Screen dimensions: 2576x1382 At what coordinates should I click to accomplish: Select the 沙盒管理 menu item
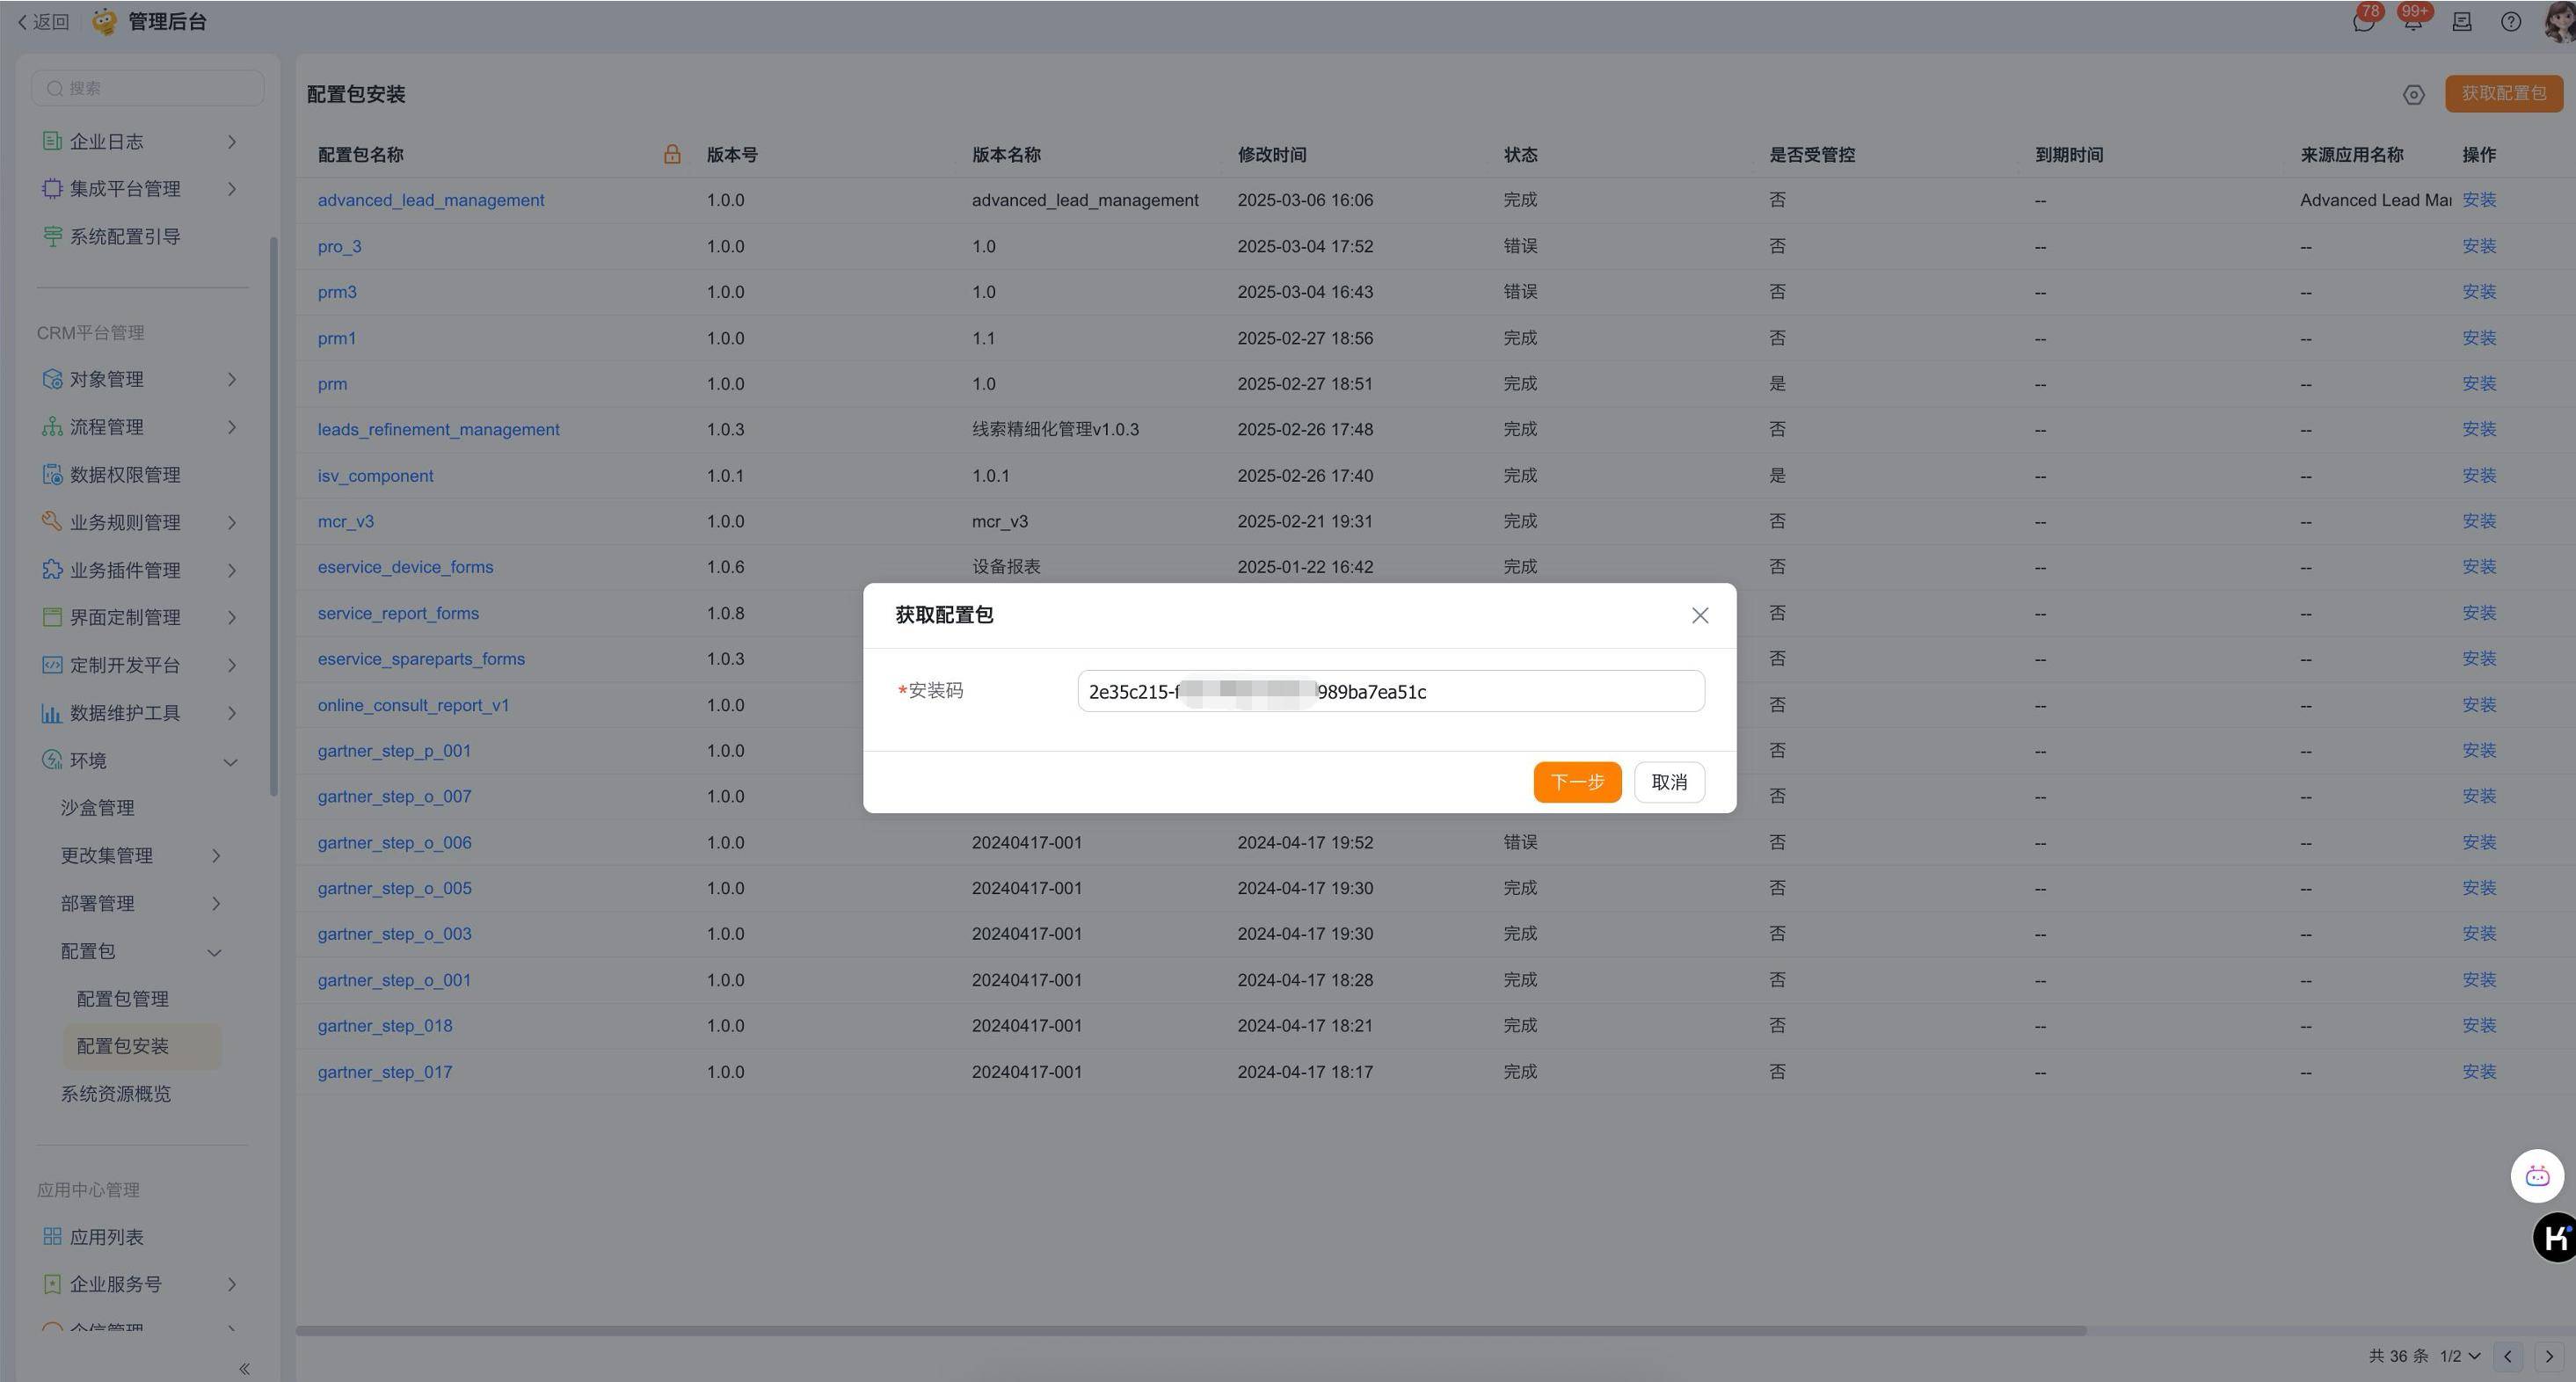tap(97, 808)
